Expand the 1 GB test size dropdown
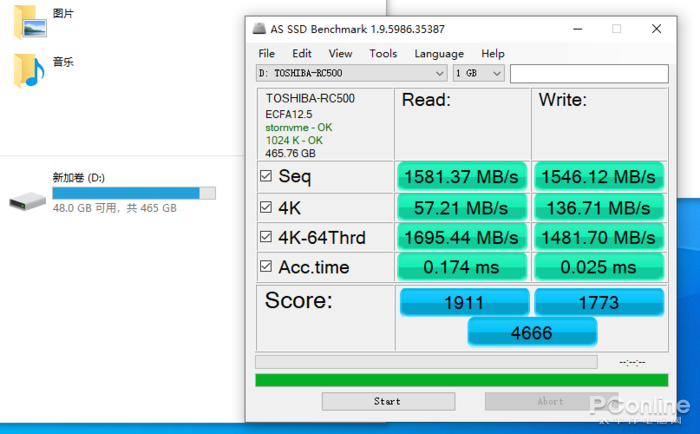This screenshot has height=434, width=700. click(479, 73)
